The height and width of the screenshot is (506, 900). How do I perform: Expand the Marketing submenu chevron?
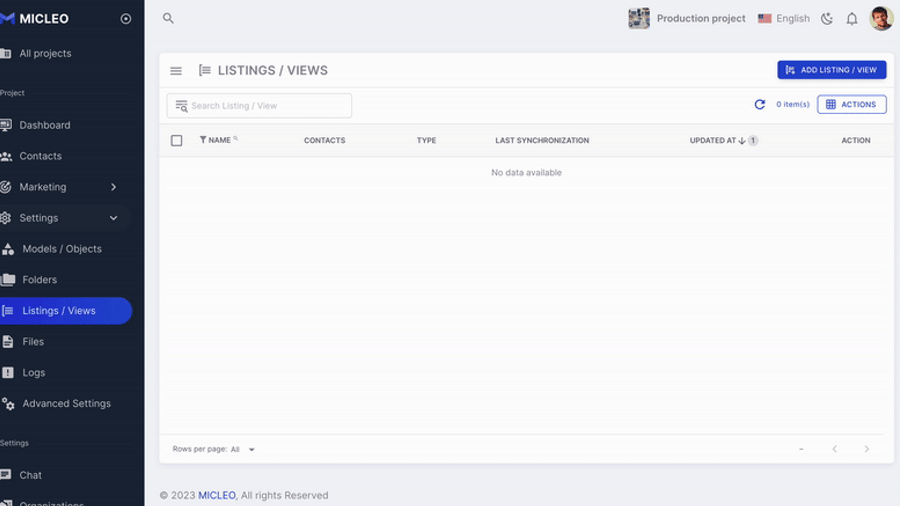click(x=114, y=187)
